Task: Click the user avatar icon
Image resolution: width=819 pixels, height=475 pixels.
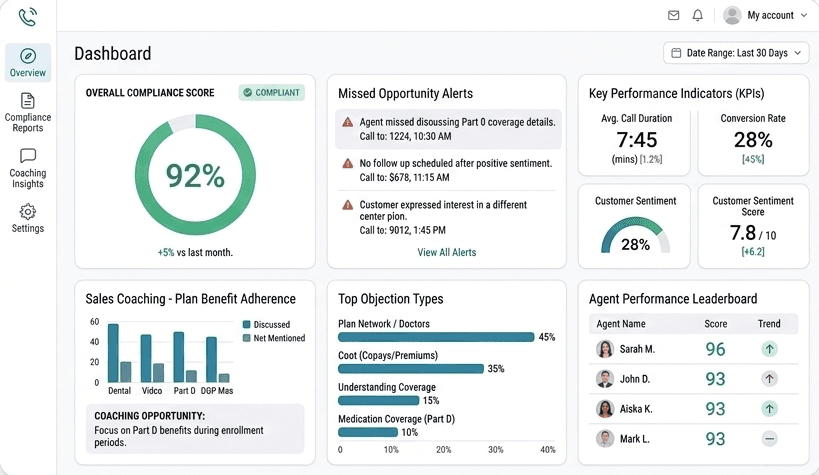Action: coord(732,16)
